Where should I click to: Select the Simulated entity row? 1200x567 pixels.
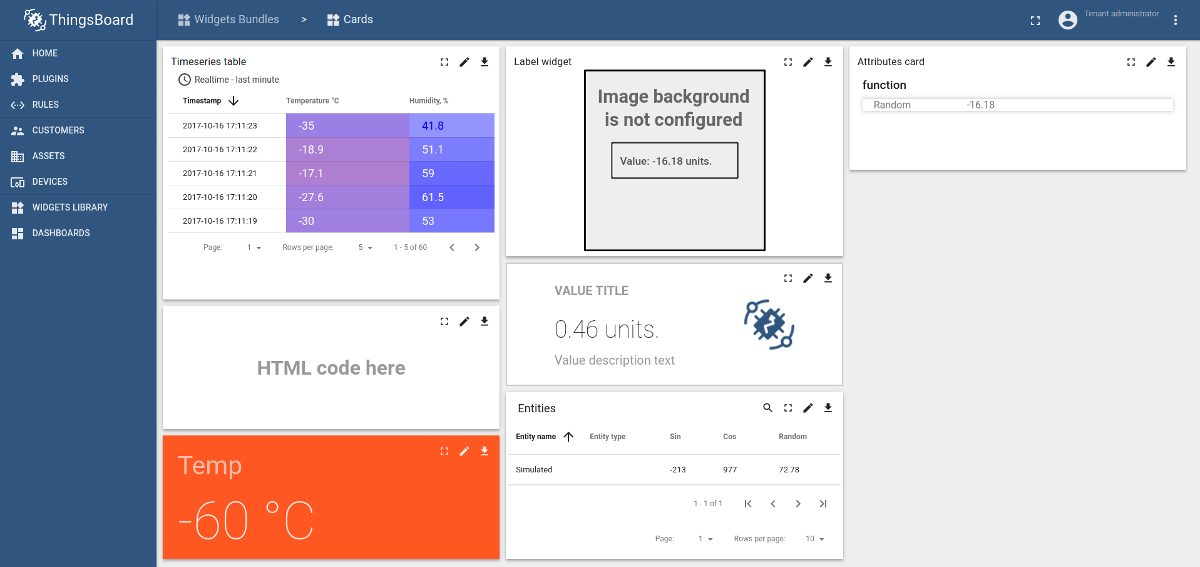pos(534,470)
